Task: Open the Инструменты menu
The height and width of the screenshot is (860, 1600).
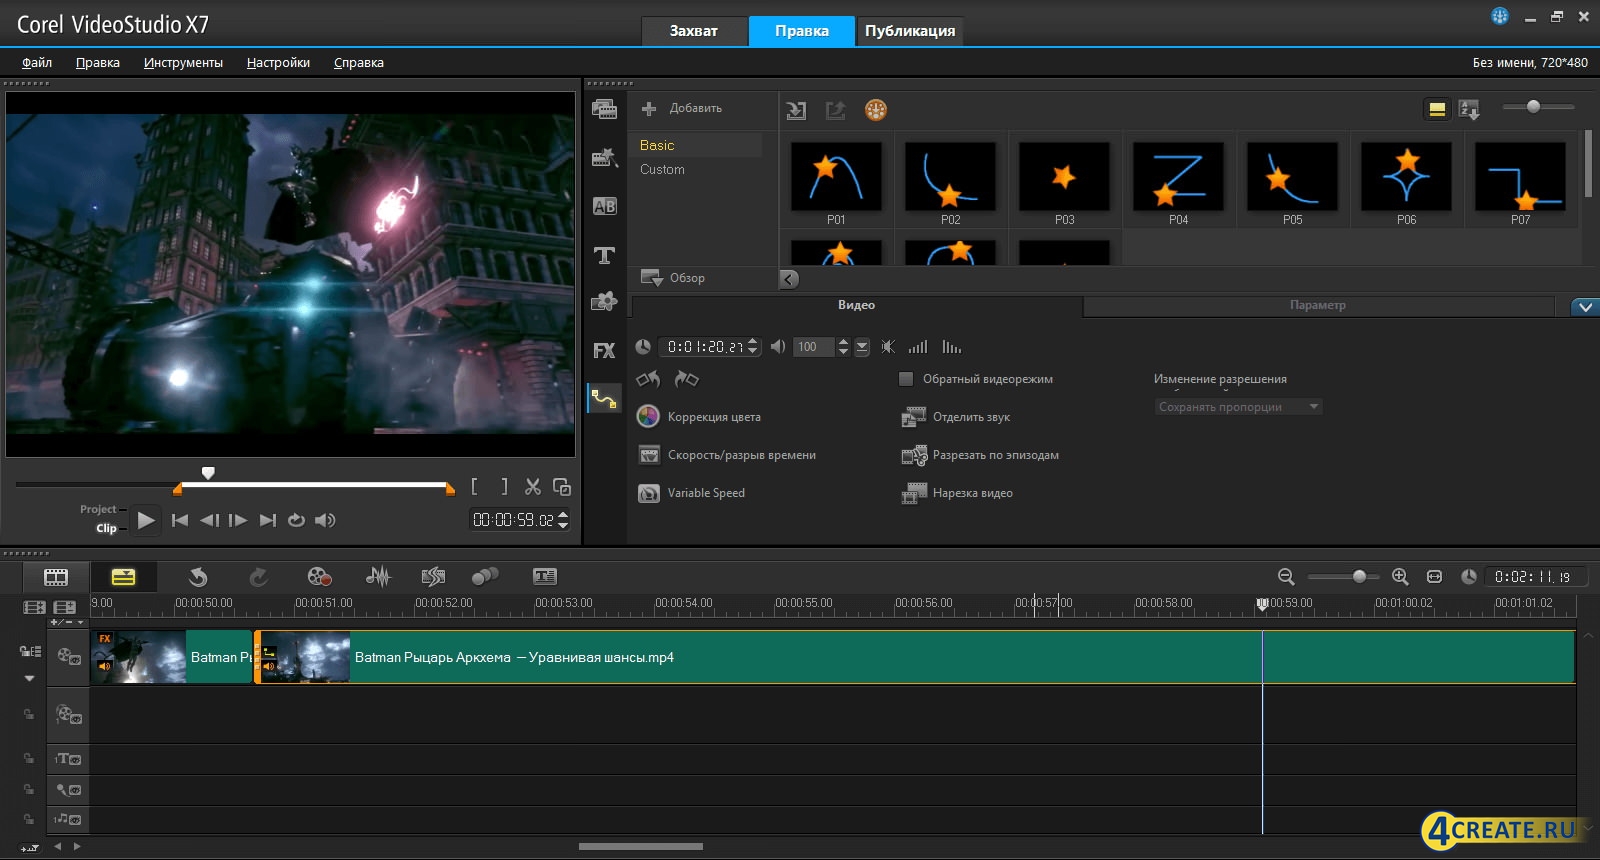Action: pyautogui.click(x=183, y=62)
